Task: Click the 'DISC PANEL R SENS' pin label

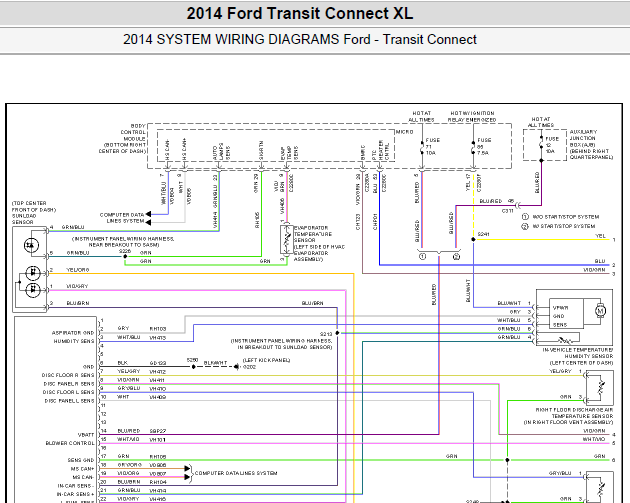Action: [69, 384]
